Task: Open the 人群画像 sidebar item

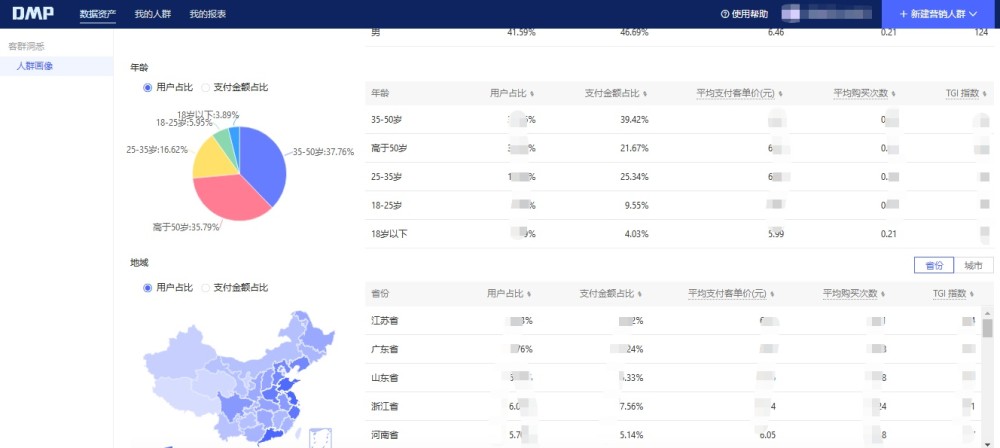Action: pos(35,66)
